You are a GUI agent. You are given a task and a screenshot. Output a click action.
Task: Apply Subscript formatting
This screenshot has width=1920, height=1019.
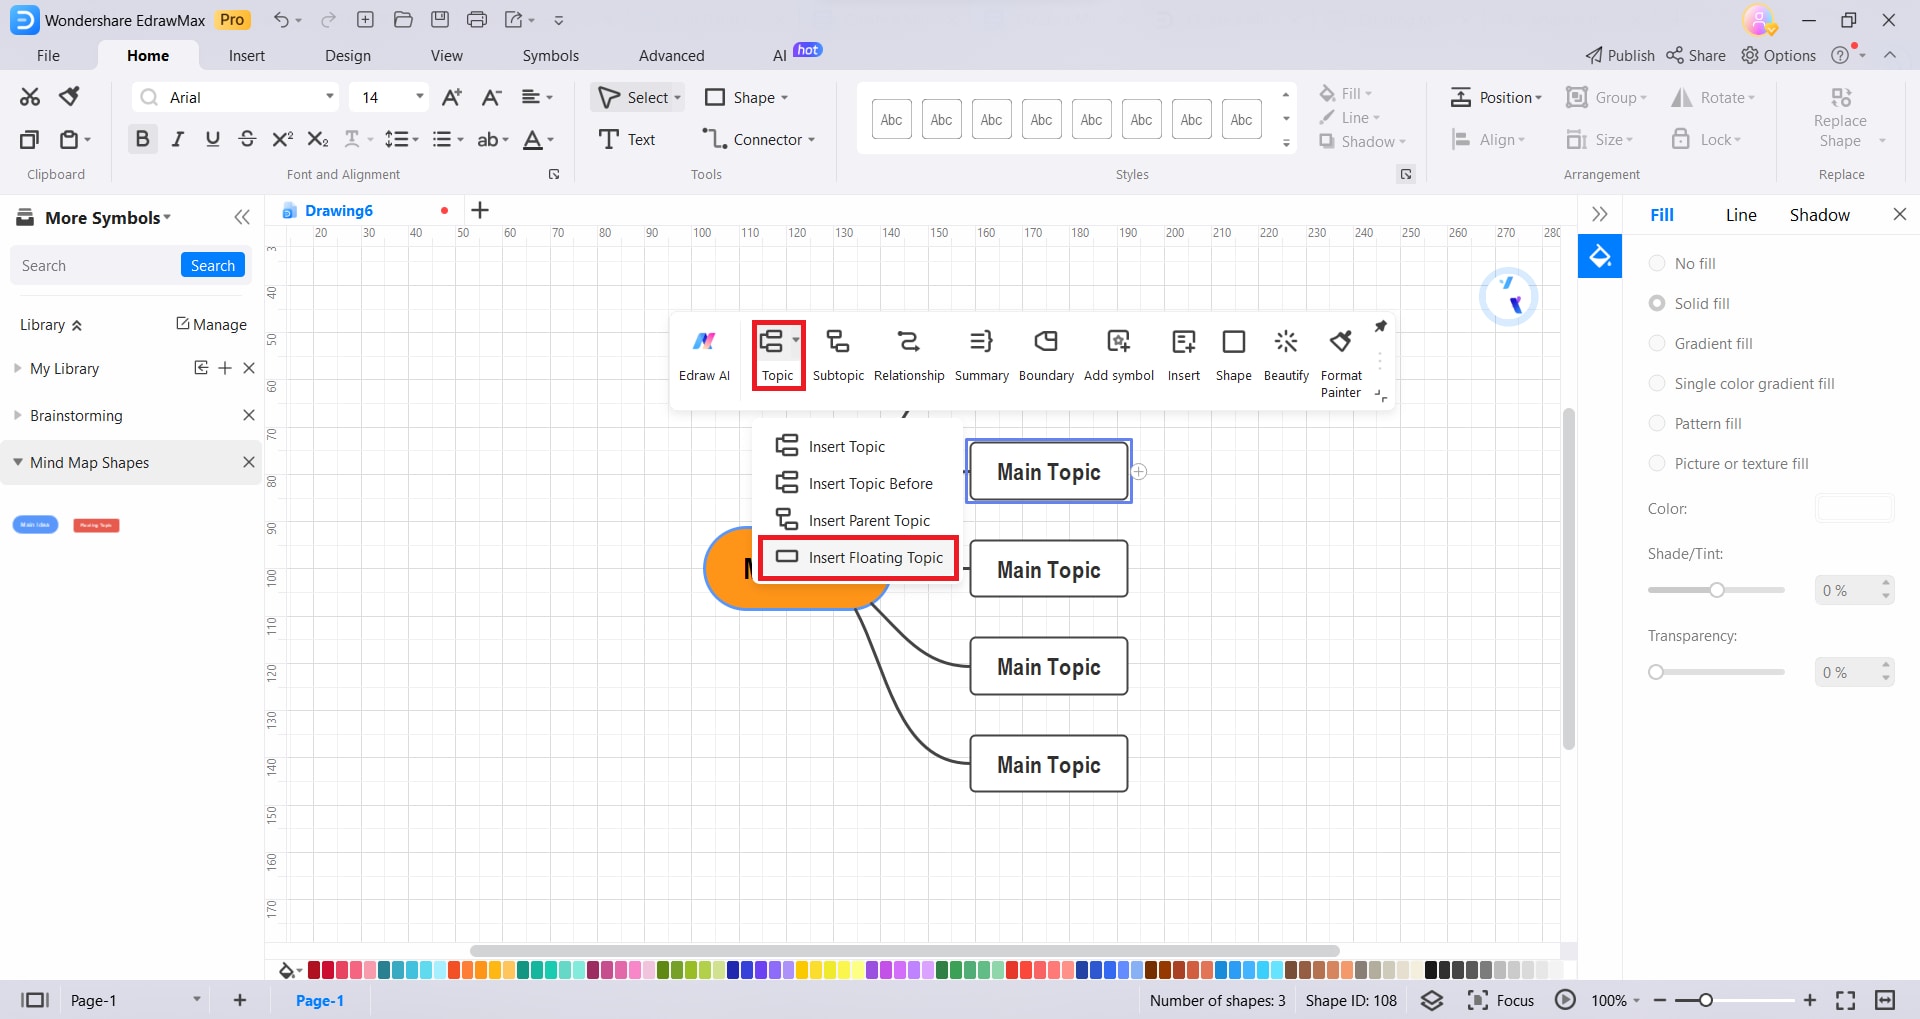(317, 139)
